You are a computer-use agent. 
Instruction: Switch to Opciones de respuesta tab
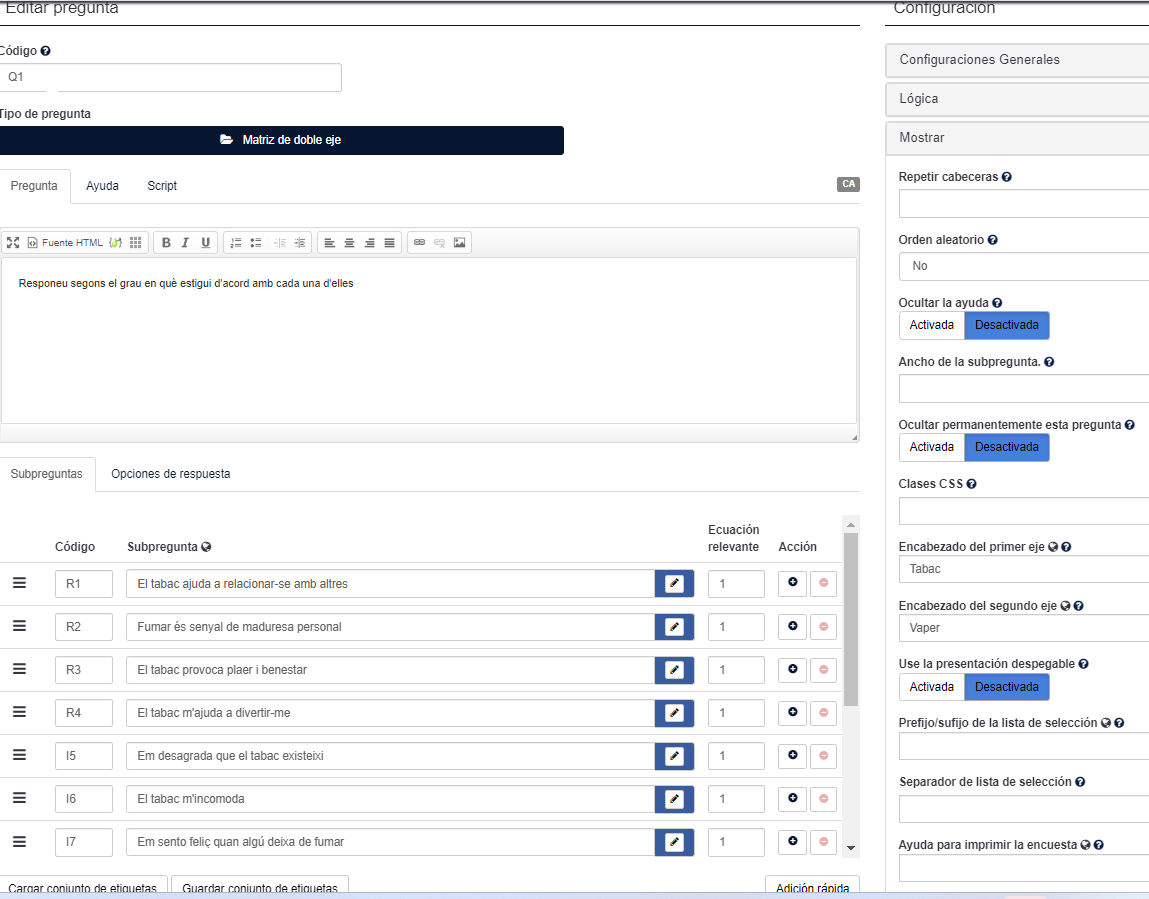point(170,474)
